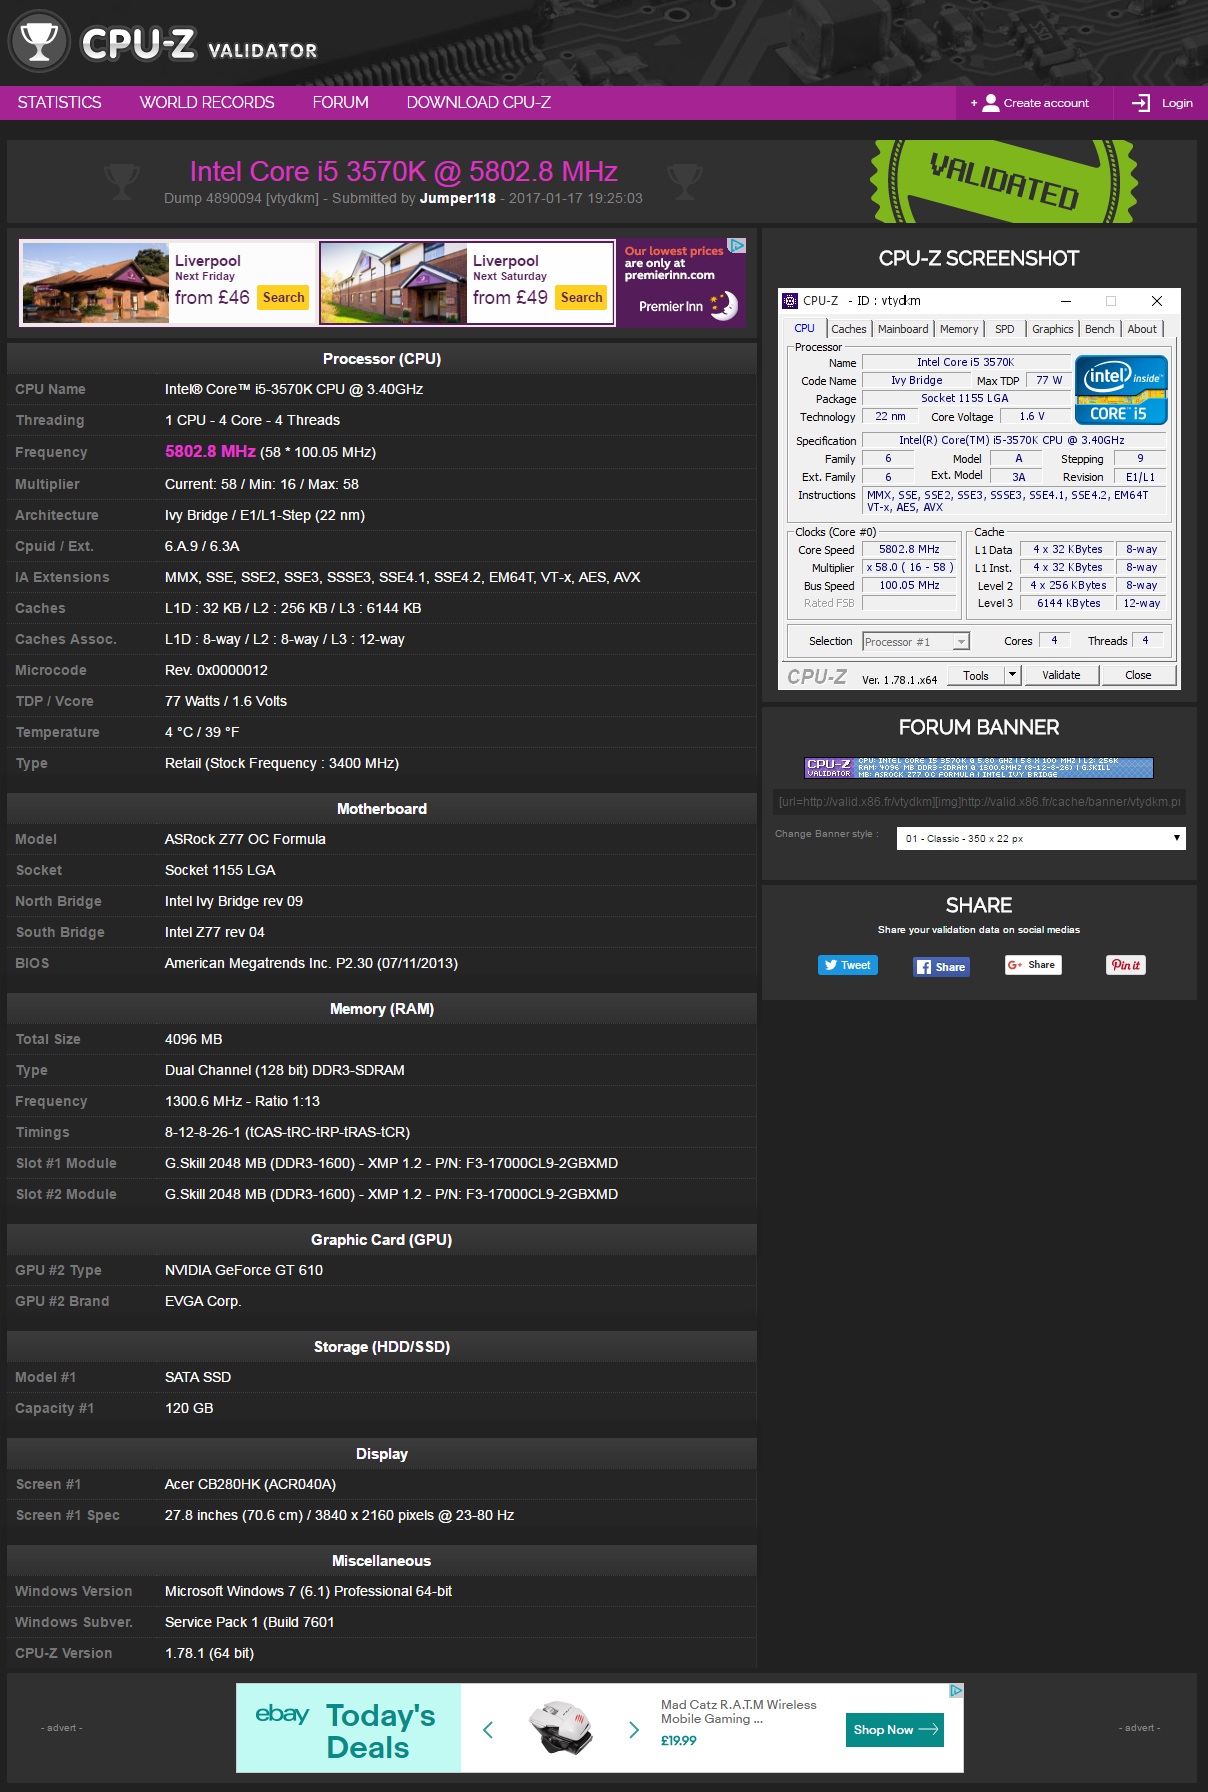
Task: Click Search on Liverpool Next Saturday ad
Action: click(582, 297)
